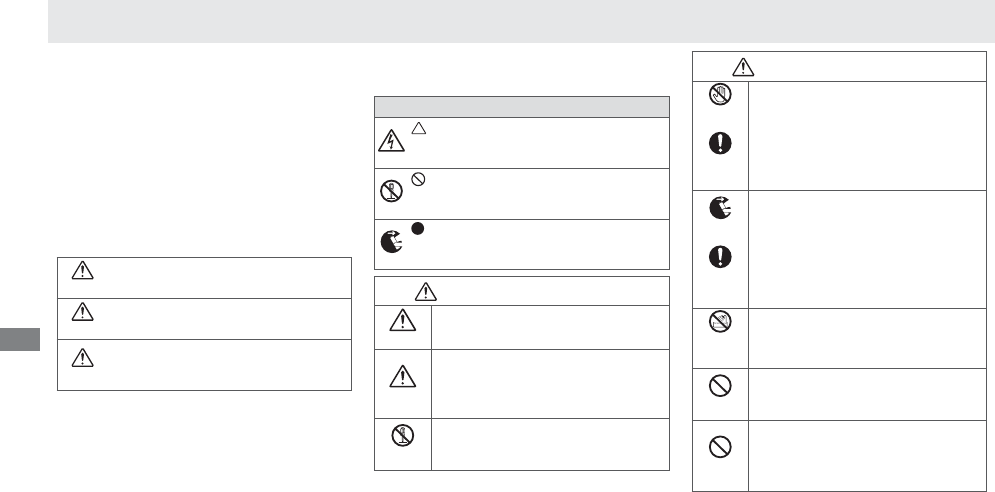The width and height of the screenshot is (995, 492).
Task: Click the exclamation circle below the no-wet-hands icon
Action: click(721, 145)
